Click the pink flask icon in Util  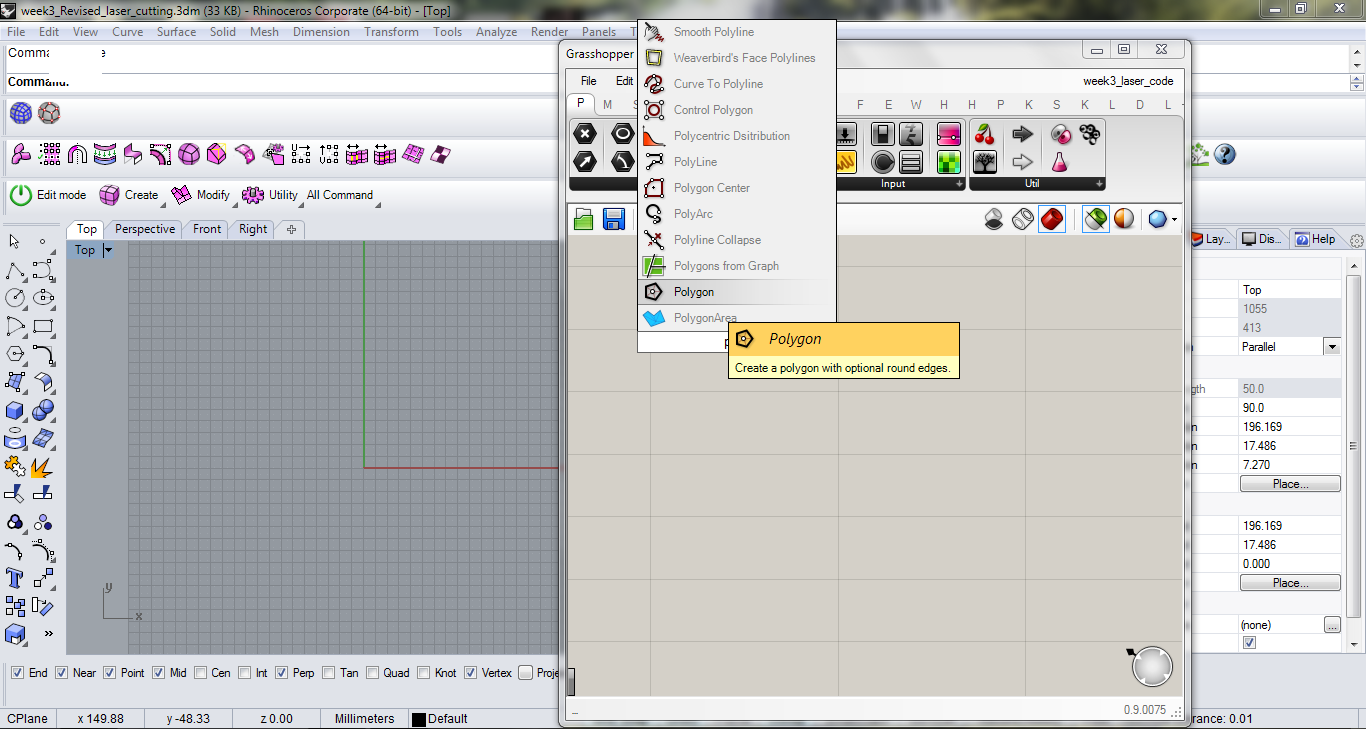[1060, 162]
